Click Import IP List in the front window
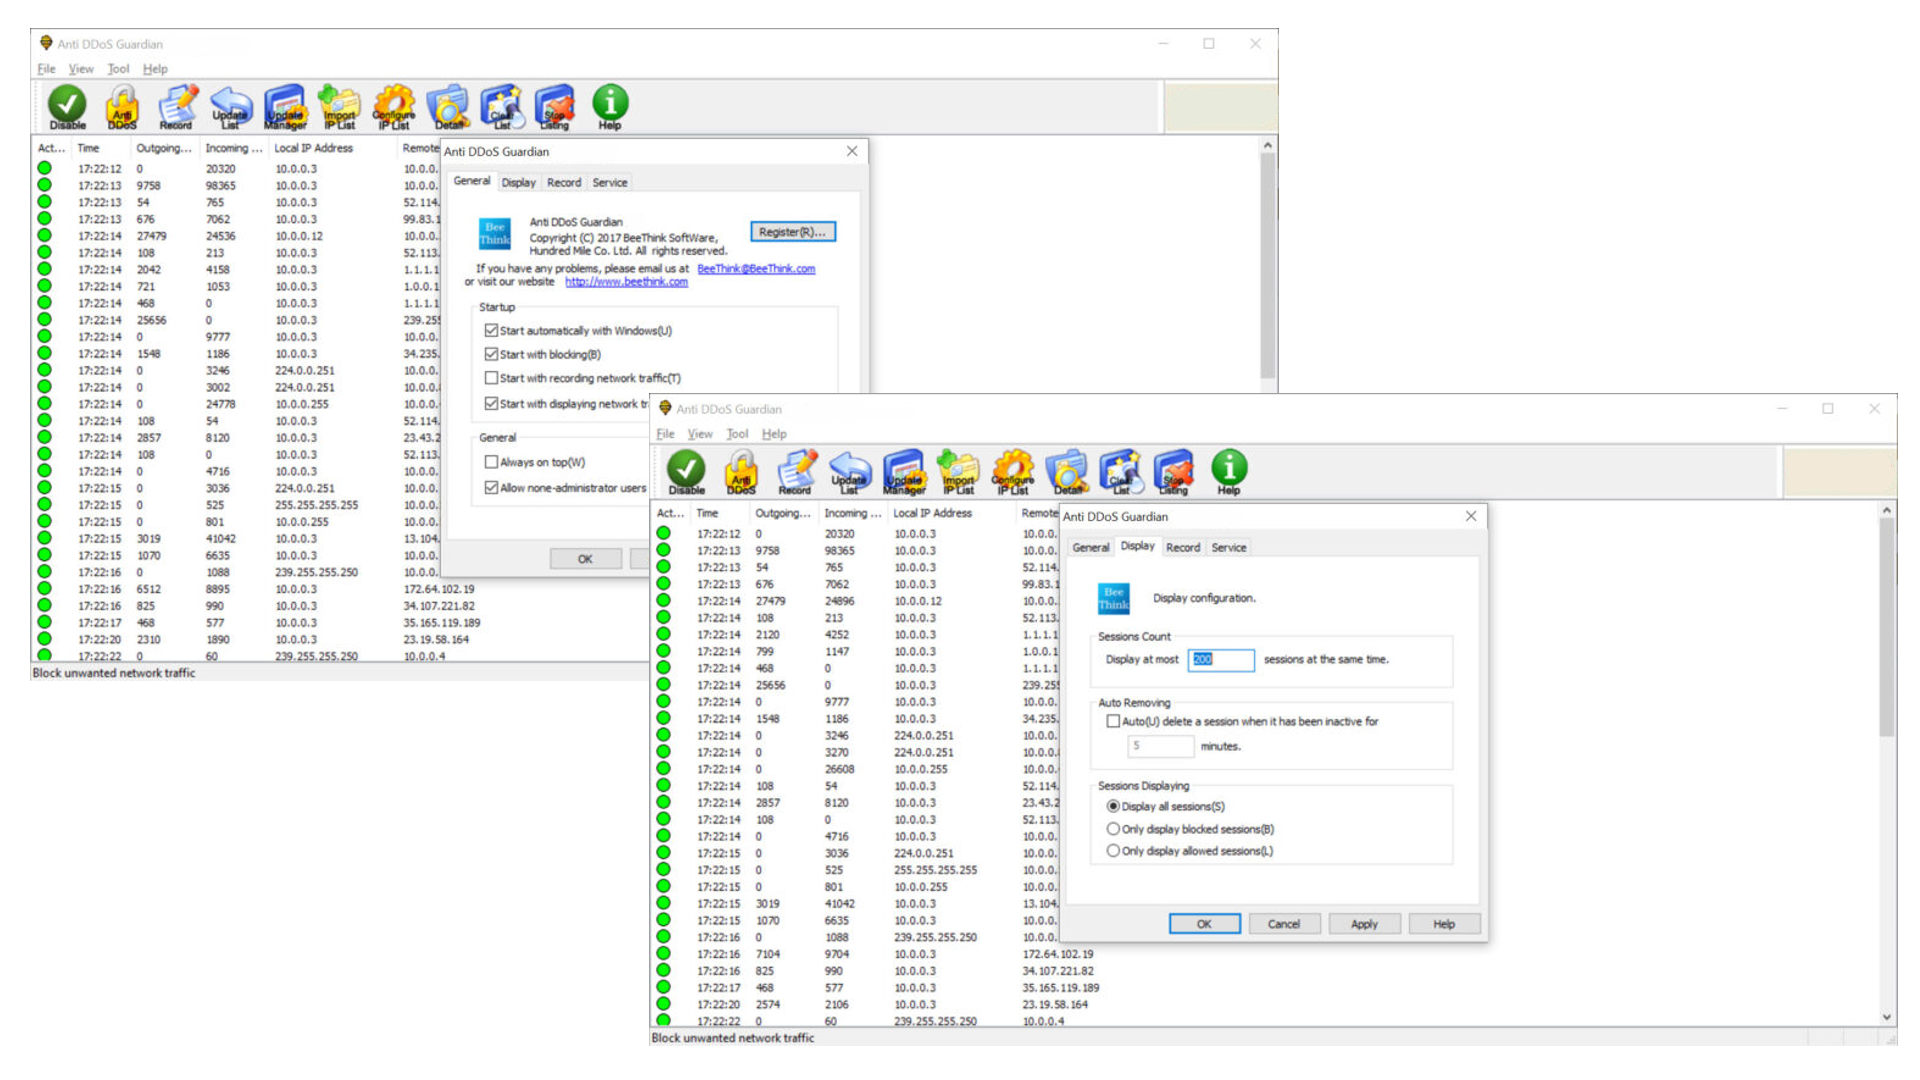The width and height of the screenshot is (1920, 1080). 958,471
